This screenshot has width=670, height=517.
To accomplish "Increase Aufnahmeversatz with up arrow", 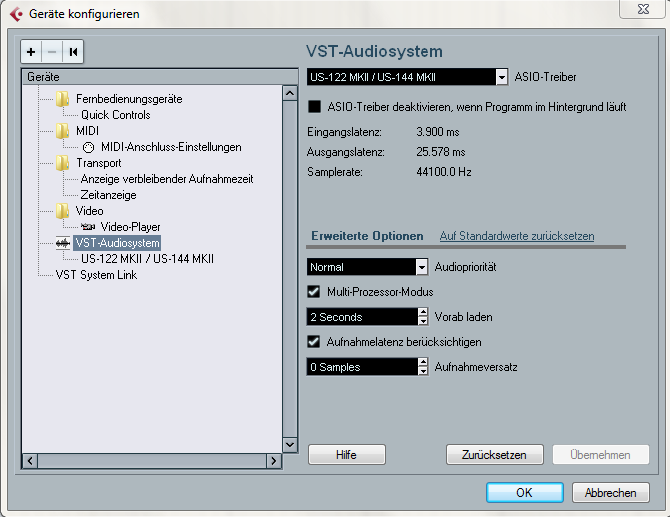I will pos(423,363).
